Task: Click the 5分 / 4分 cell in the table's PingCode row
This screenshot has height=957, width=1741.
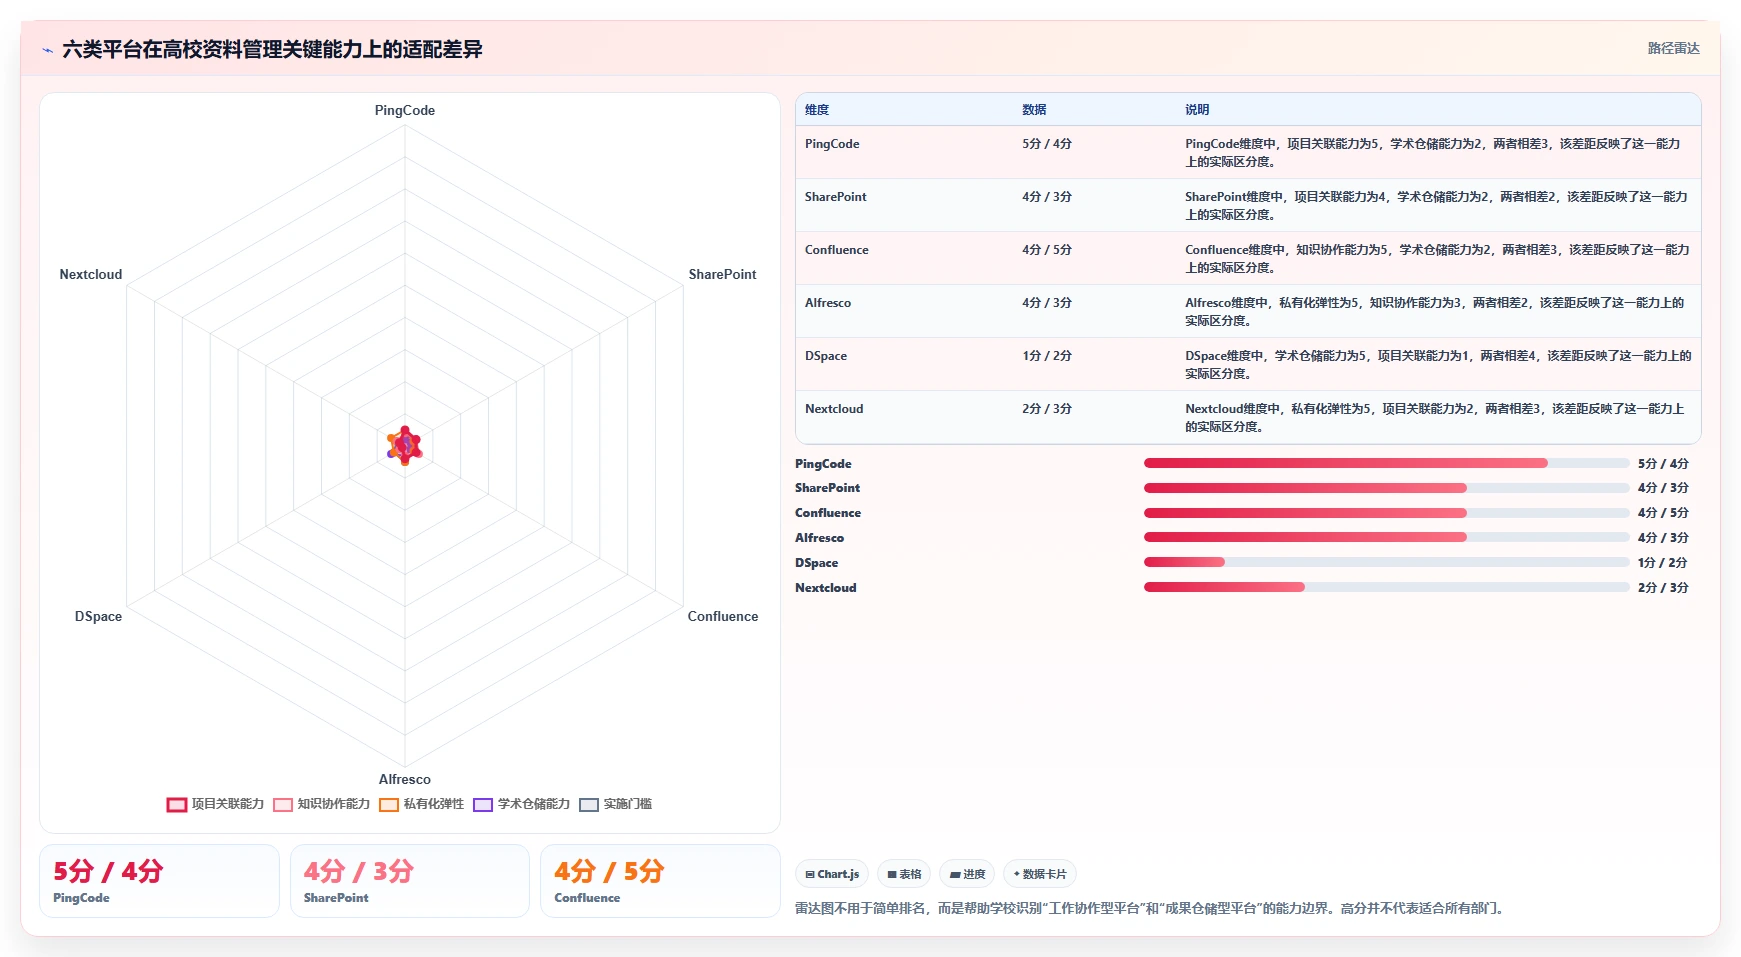Action: 1047,144
